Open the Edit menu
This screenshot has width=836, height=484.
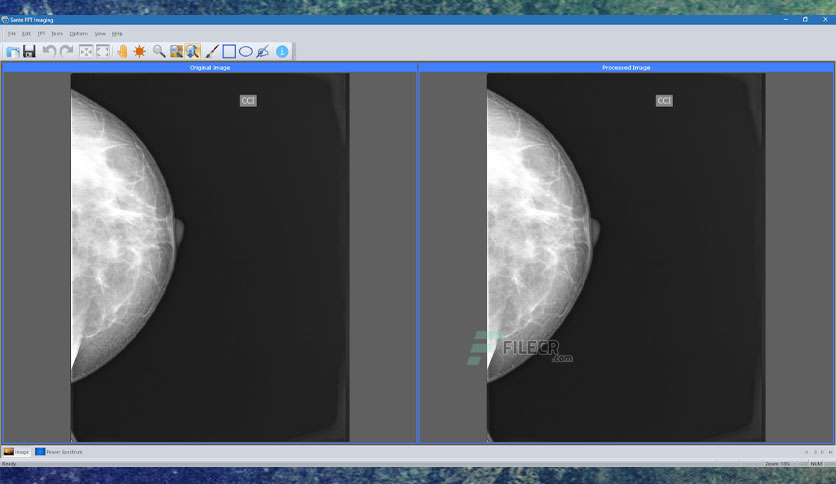[x=26, y=34]
